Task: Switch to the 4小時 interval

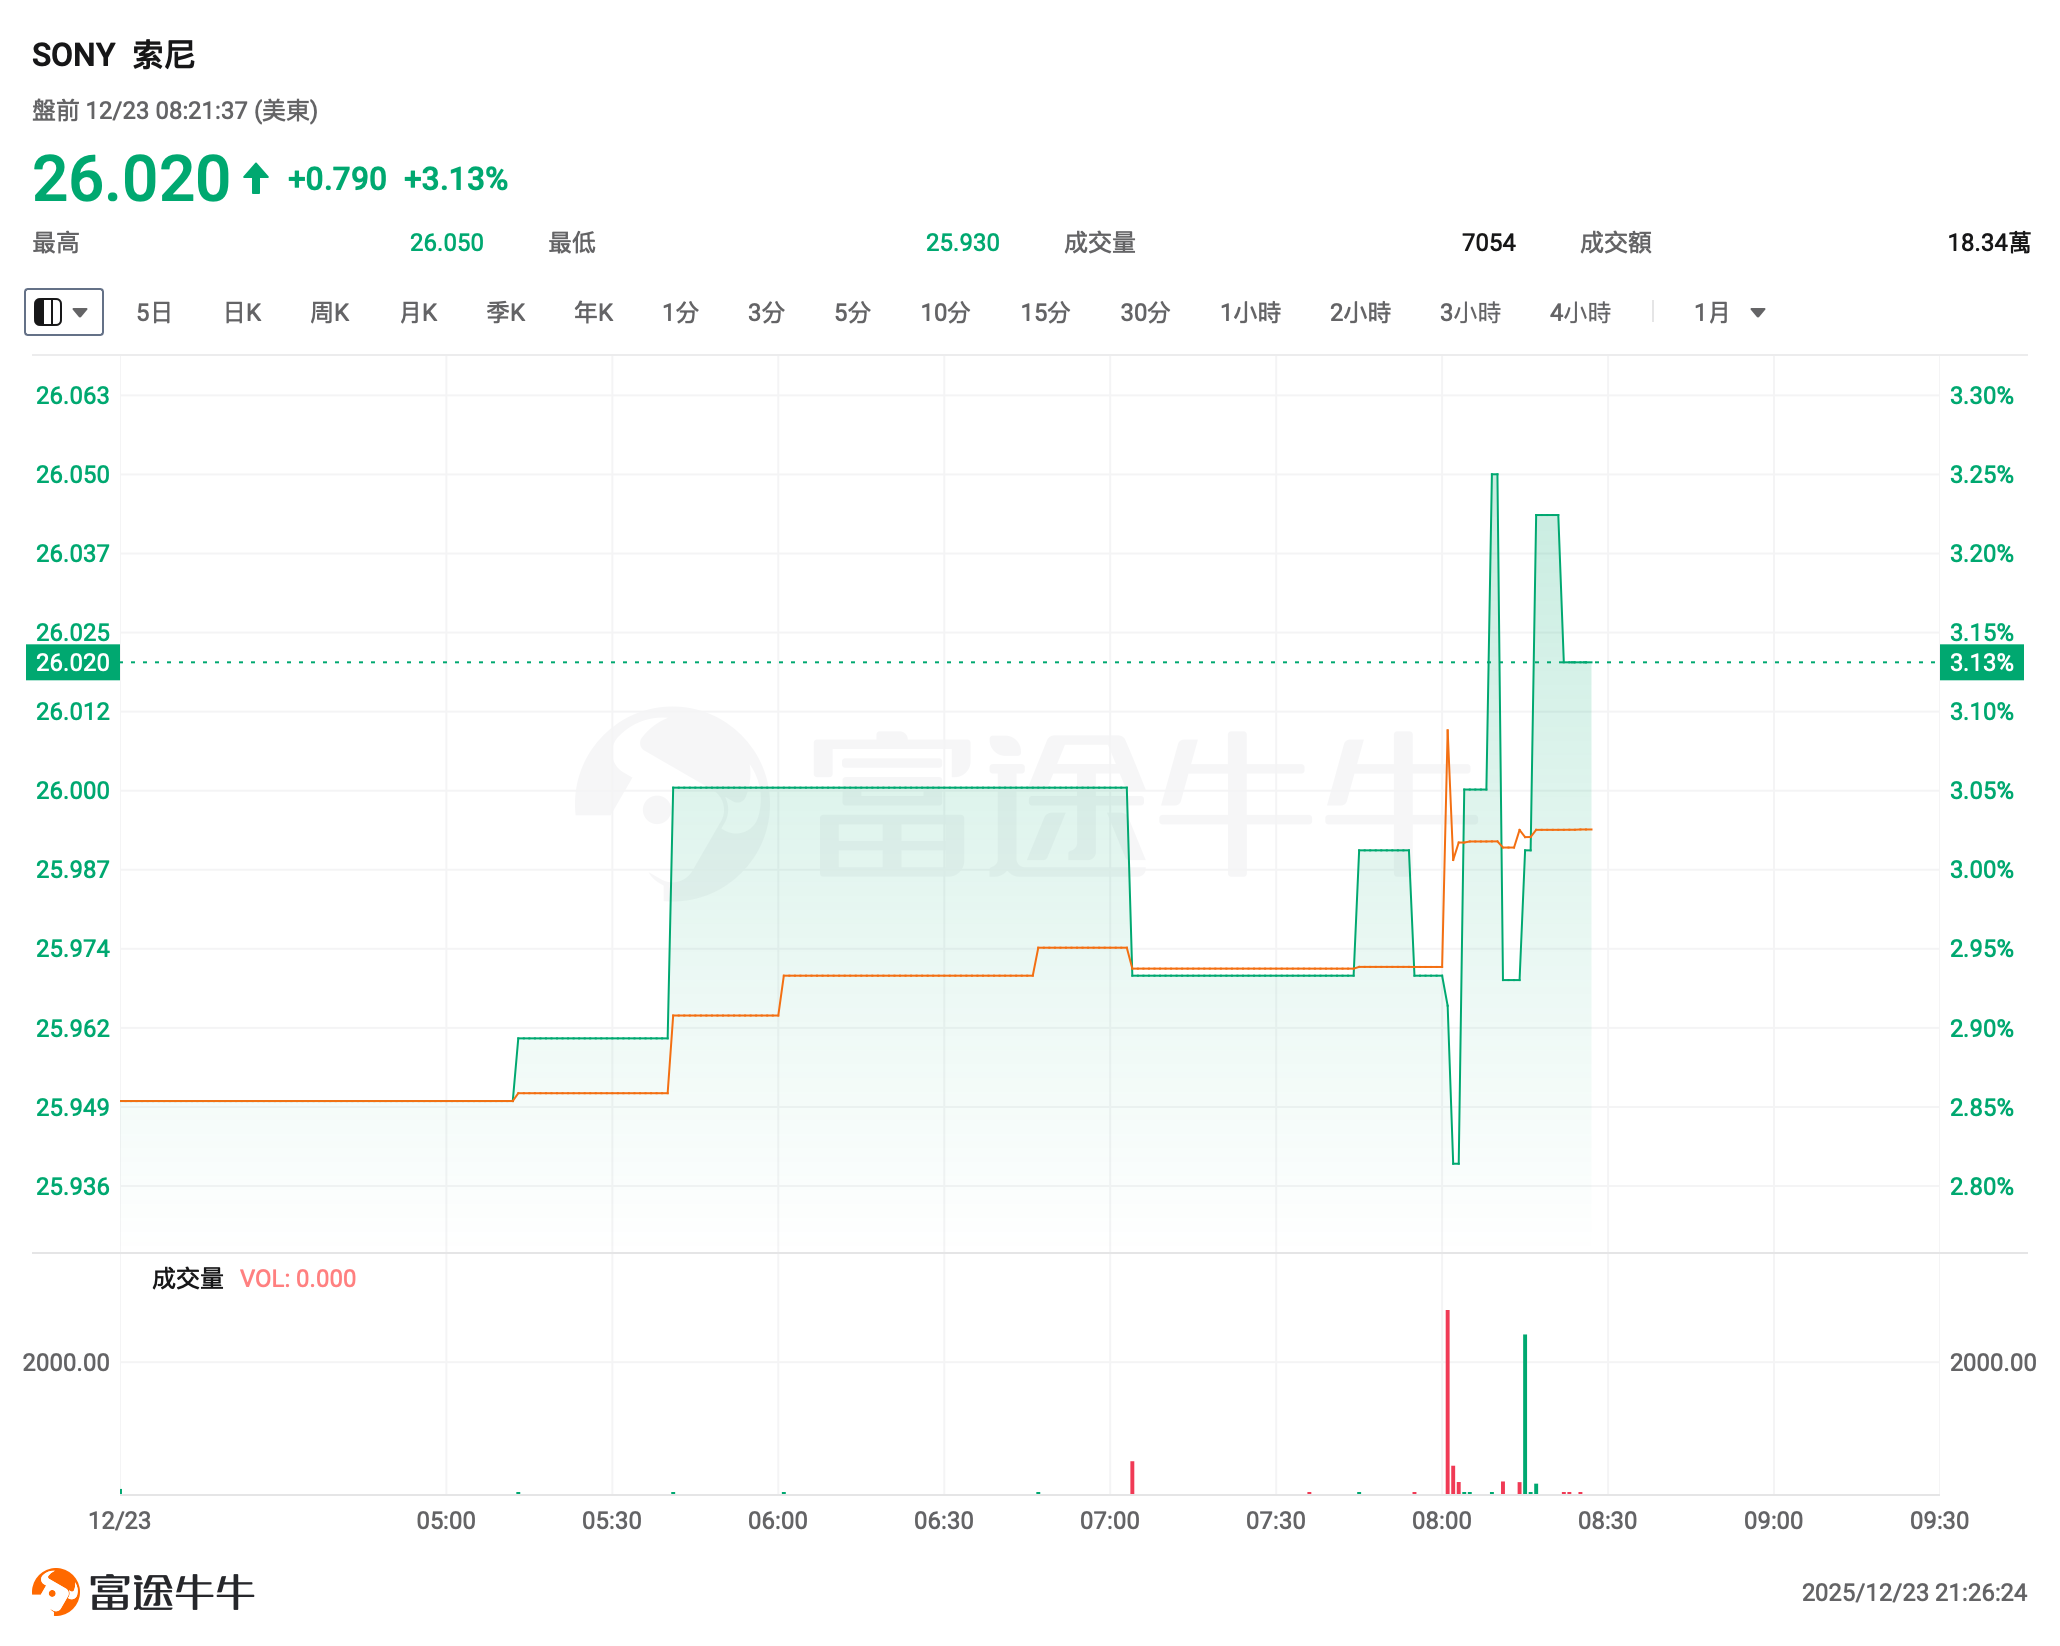Action: pos(1580,313)
